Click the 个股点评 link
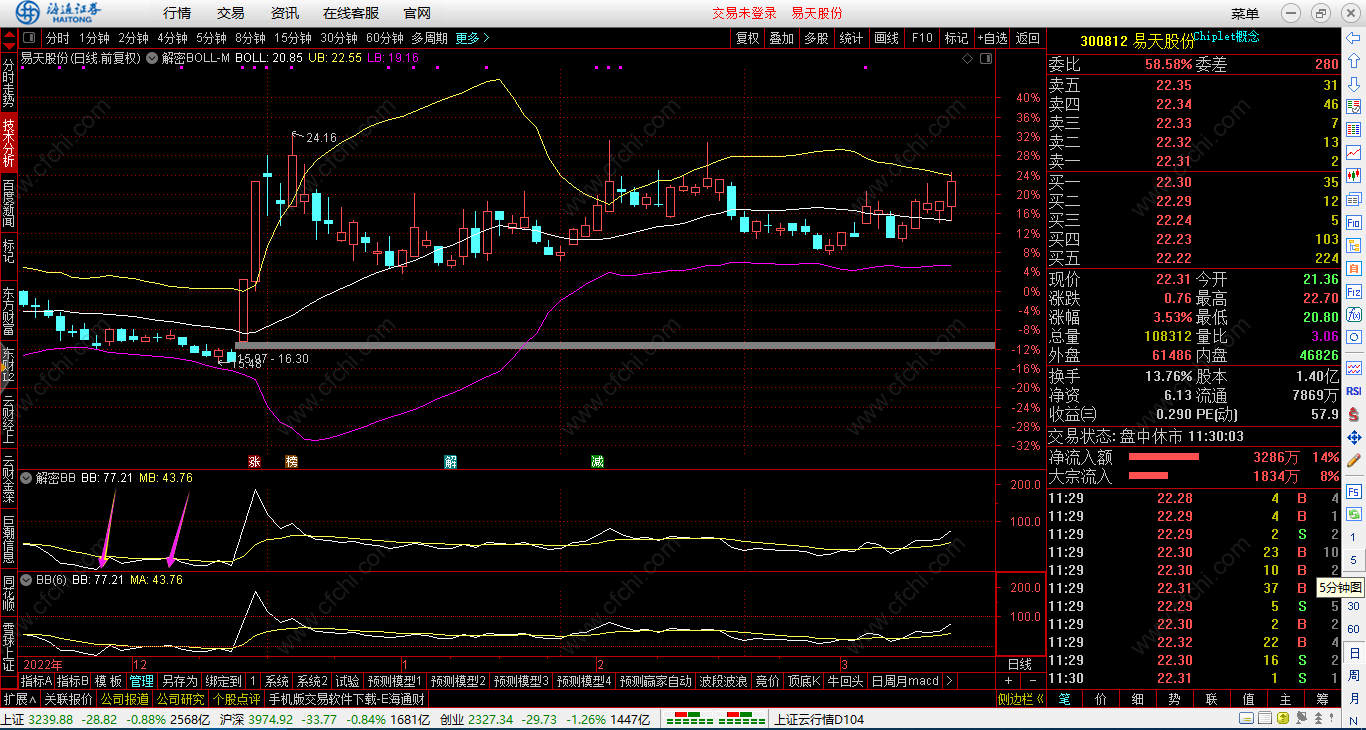Viewport: 1366px width, 730px height. point(236,699)
